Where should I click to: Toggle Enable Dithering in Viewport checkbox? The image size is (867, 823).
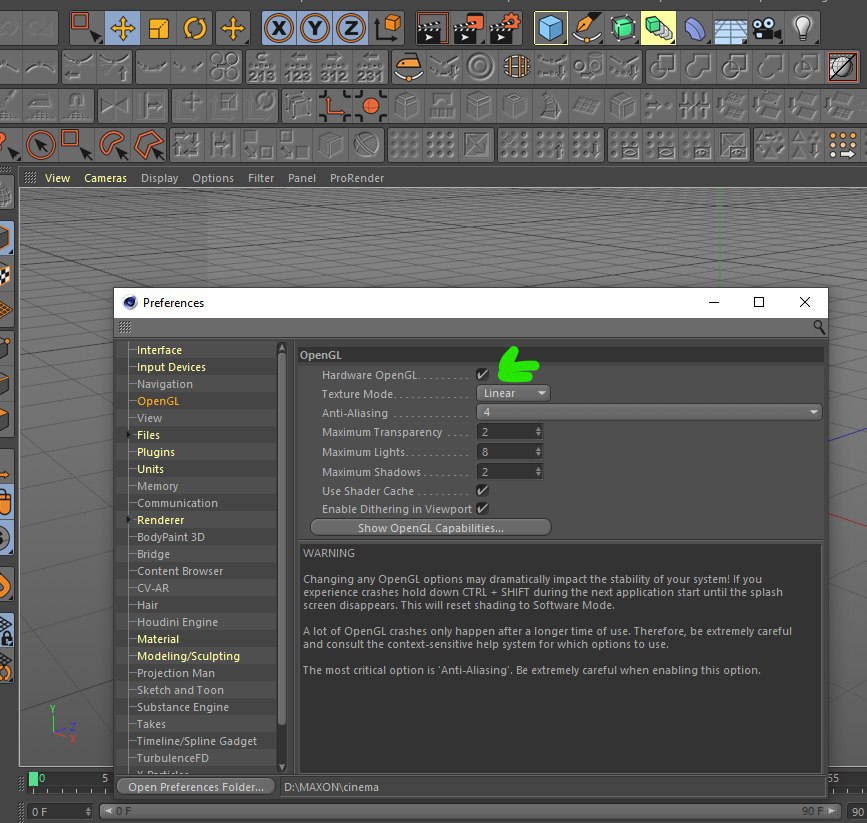coord(482,509)
